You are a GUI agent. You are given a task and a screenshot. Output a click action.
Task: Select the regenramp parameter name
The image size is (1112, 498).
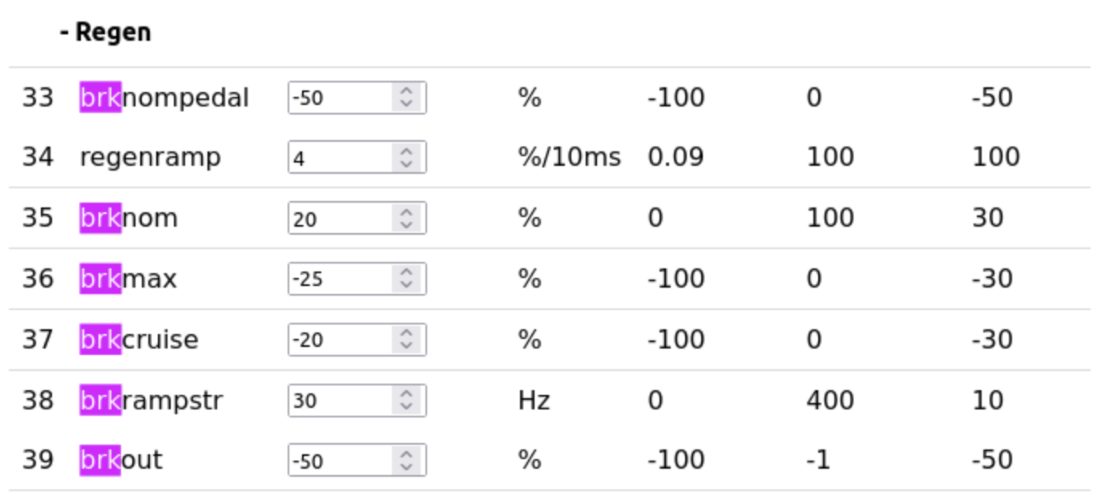(150, 157)
